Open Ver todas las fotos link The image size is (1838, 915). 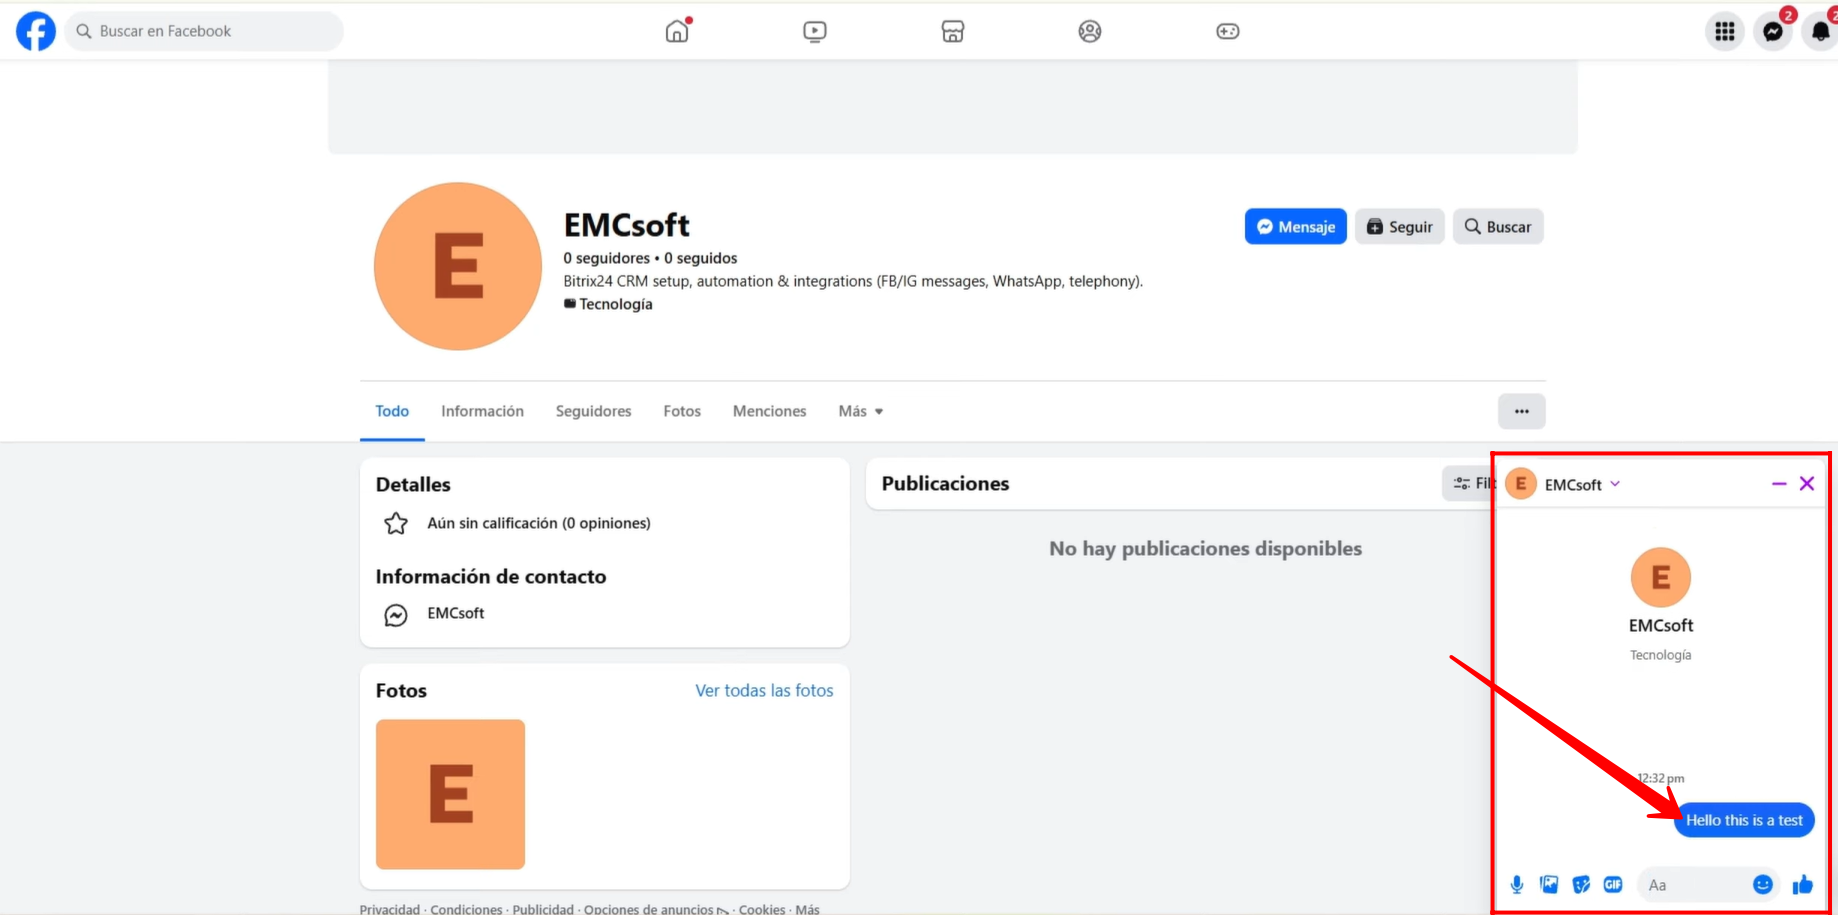click(x=764, y=691)
